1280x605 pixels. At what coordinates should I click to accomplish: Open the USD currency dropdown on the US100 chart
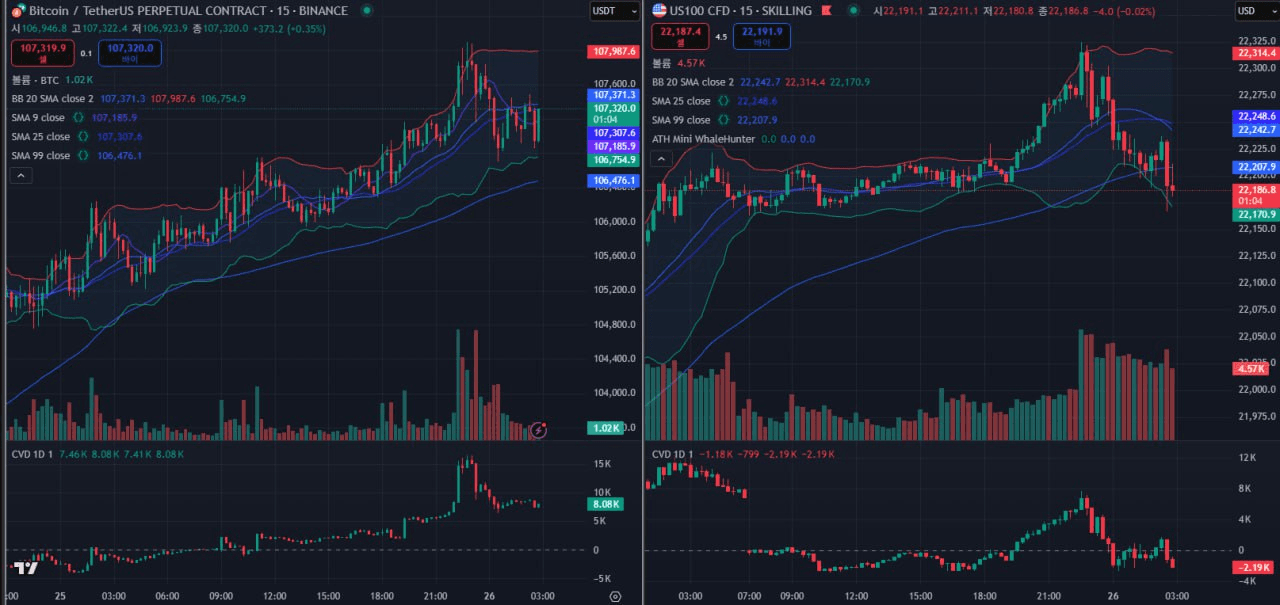[x=1258, y=11]
